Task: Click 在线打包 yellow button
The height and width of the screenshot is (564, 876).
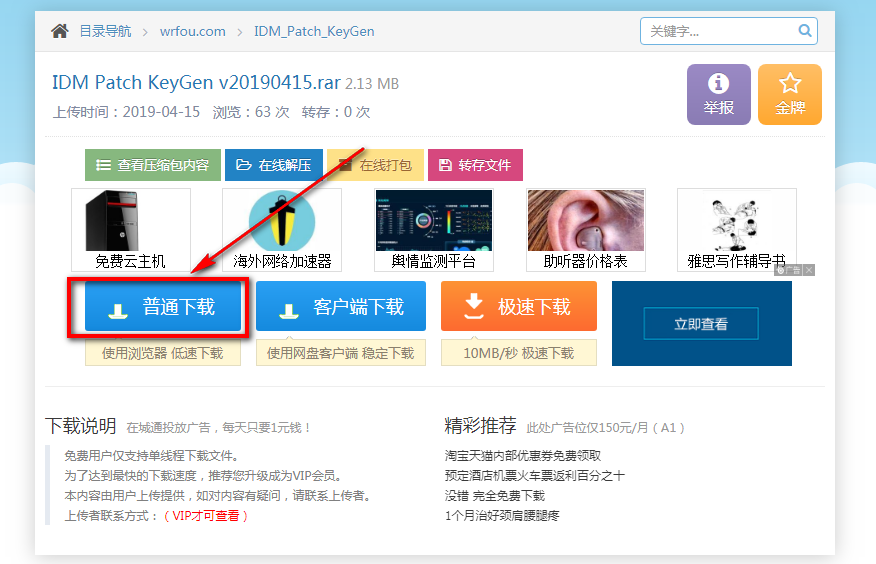Action: (375, 165)
